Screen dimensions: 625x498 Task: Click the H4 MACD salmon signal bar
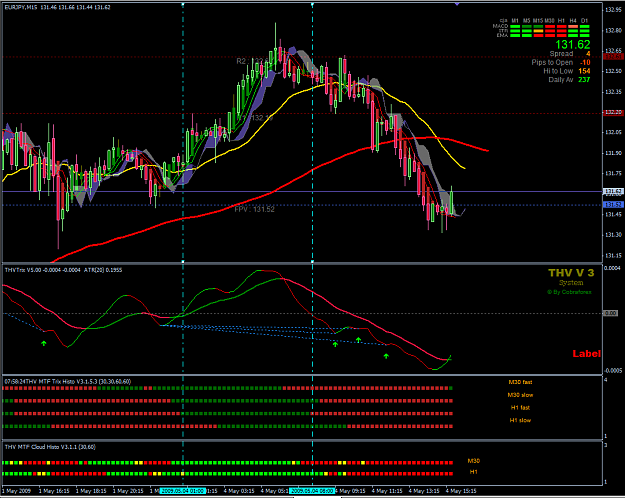tap(573, 27)
